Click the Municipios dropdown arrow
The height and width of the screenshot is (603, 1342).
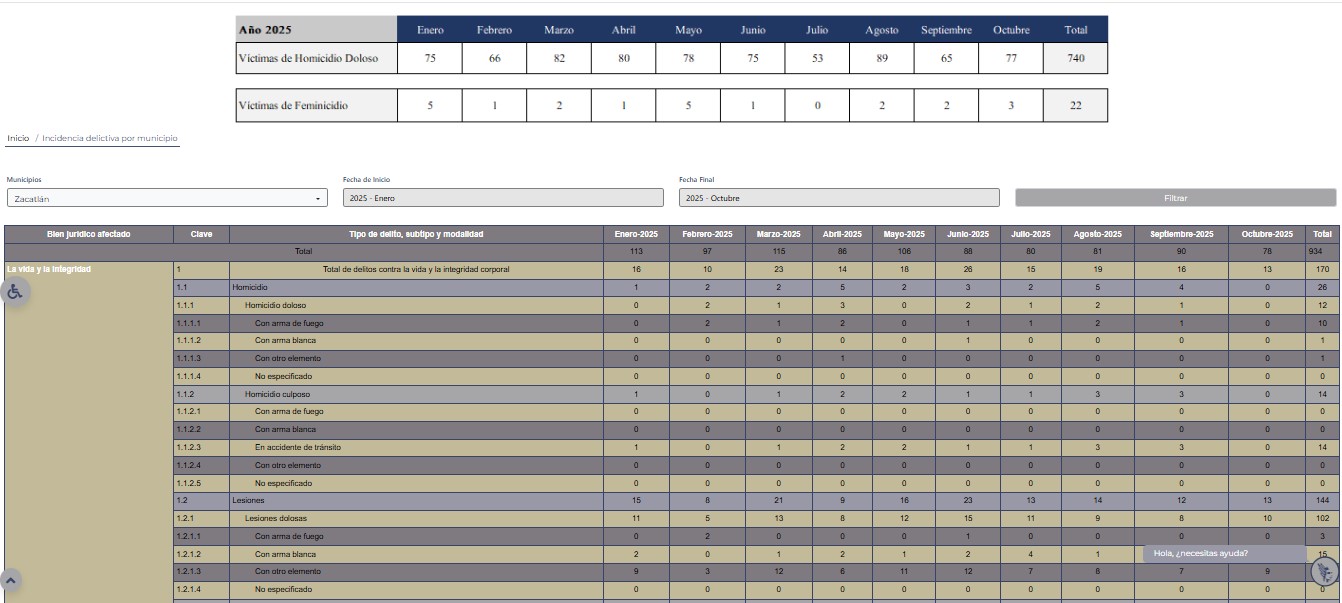pyautogui.click(x=318, y=198)
